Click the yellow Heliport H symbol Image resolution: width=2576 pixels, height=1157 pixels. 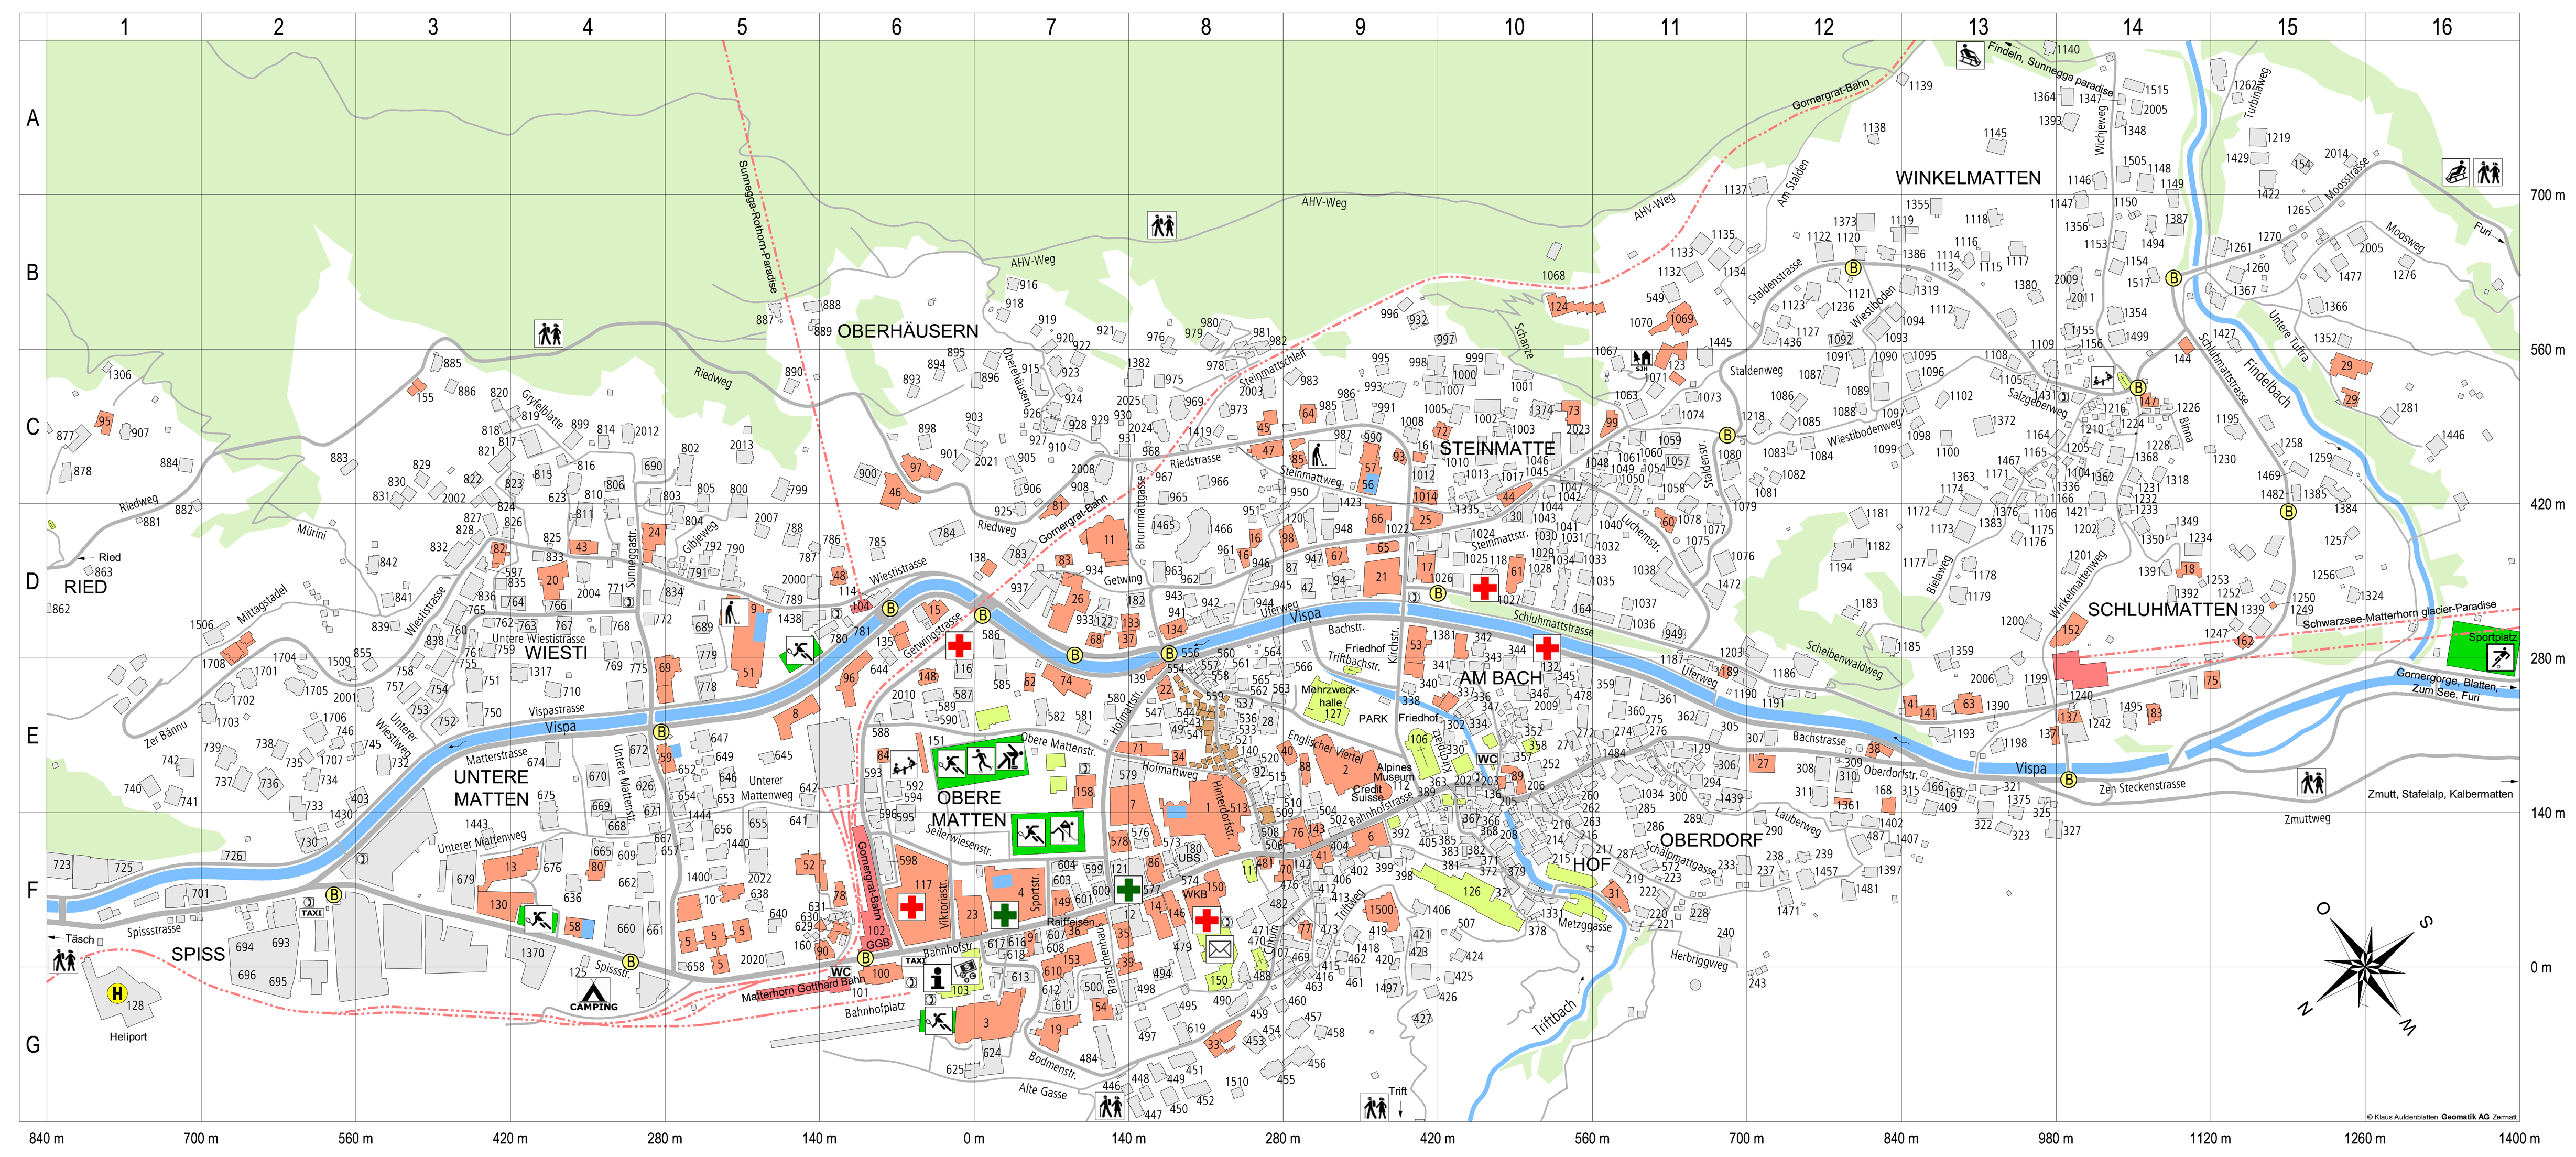117,993
